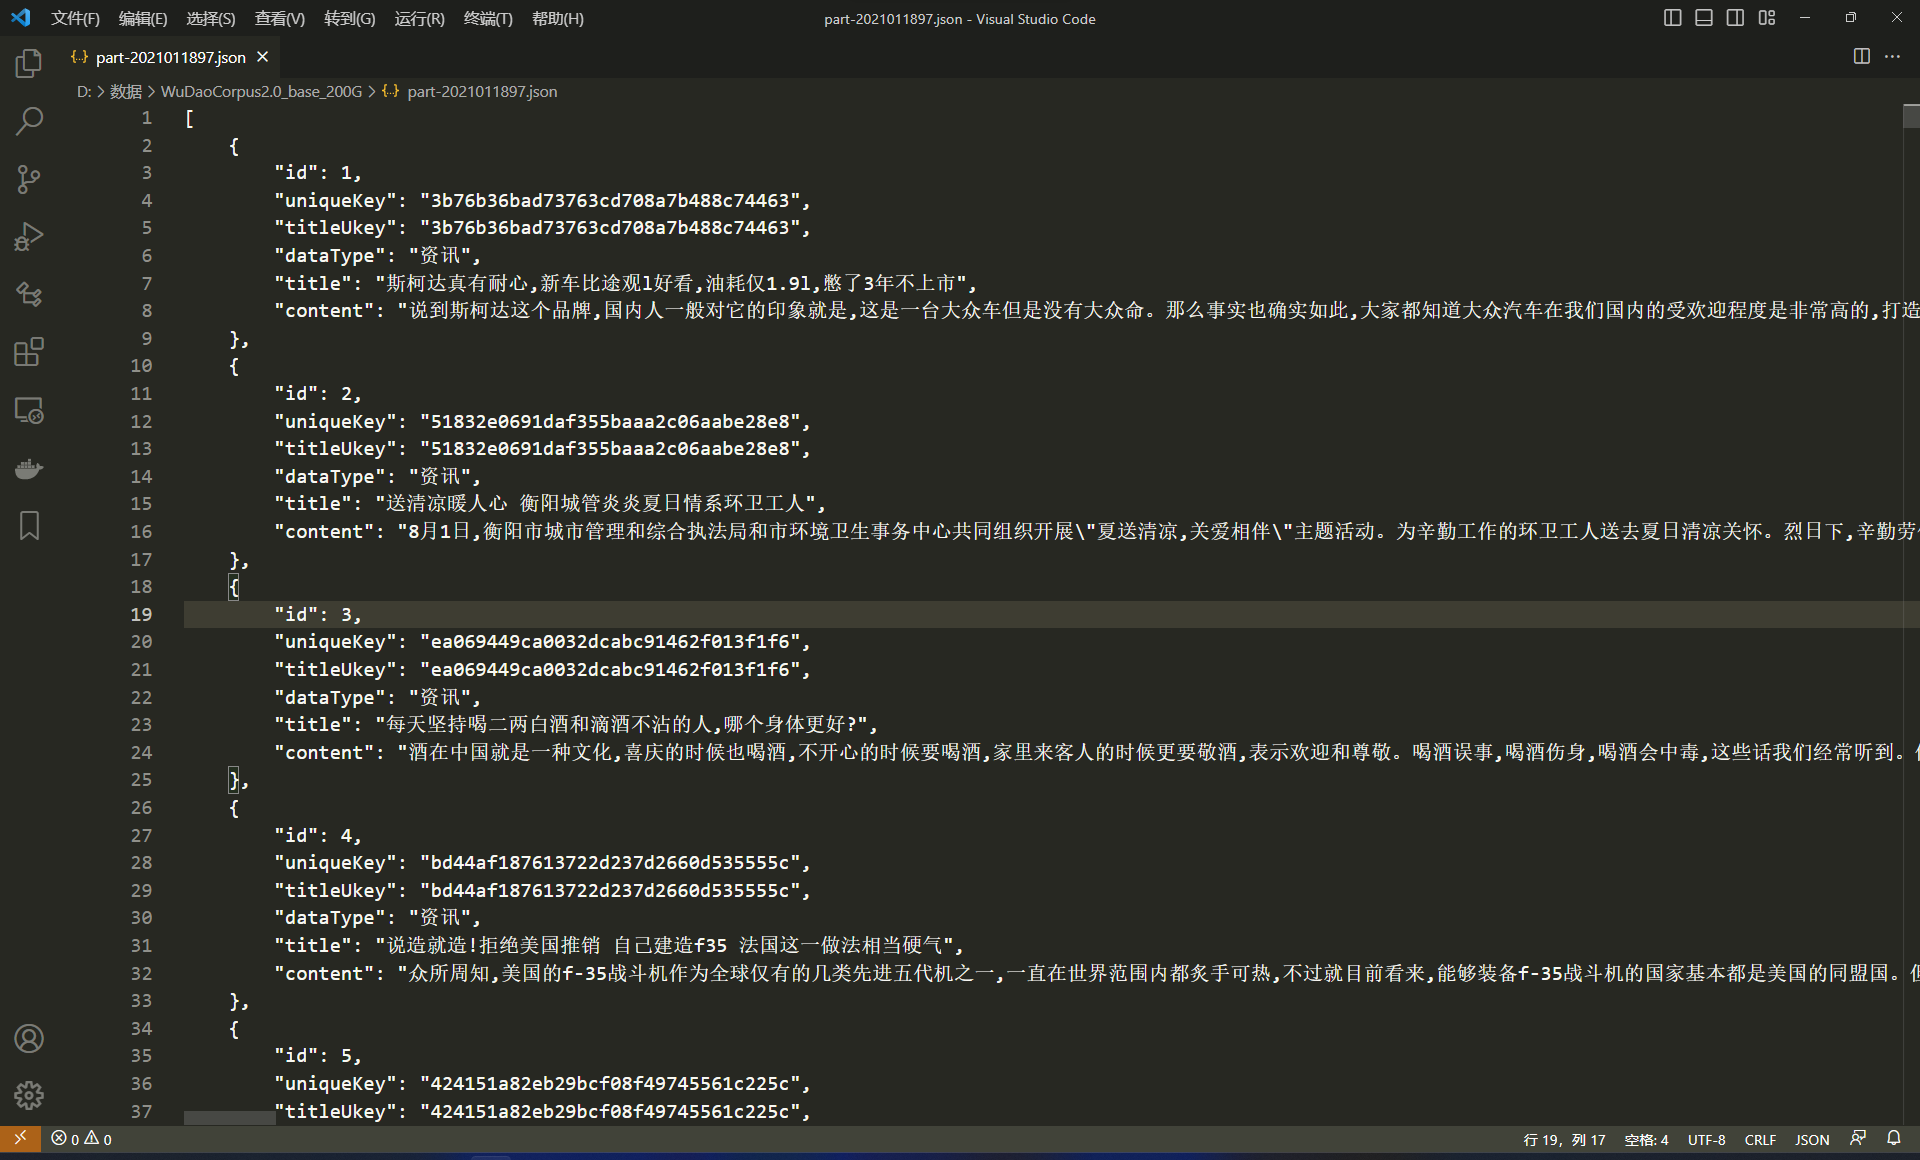Open the Customize Layout dropdown
Image resolution: width=1920 pixels, height=1160 pixels.
[x=1766, y=18]
